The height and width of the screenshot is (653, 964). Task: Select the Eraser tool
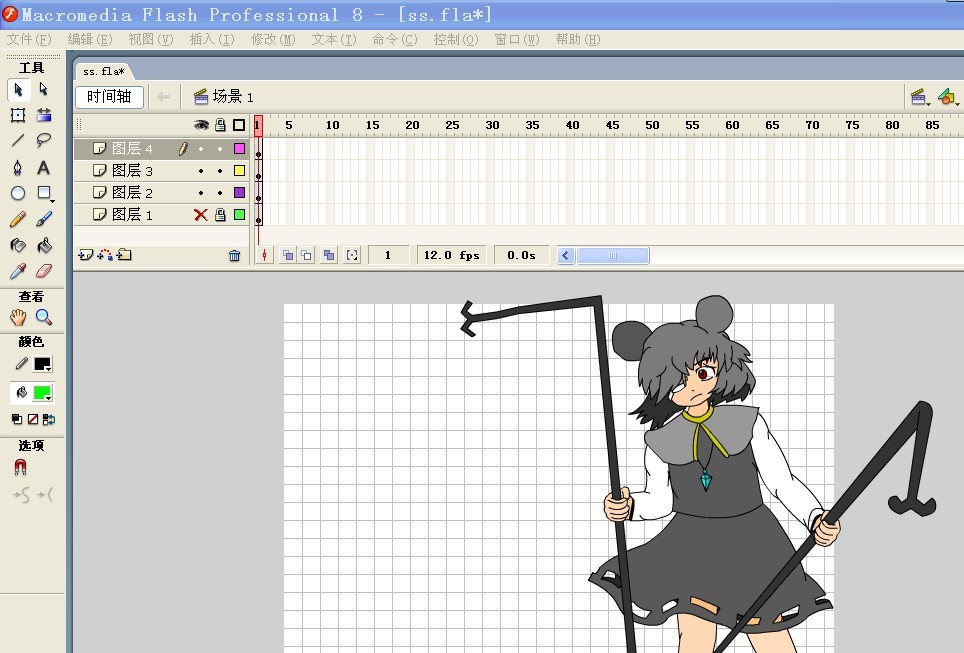coord(44,271)
